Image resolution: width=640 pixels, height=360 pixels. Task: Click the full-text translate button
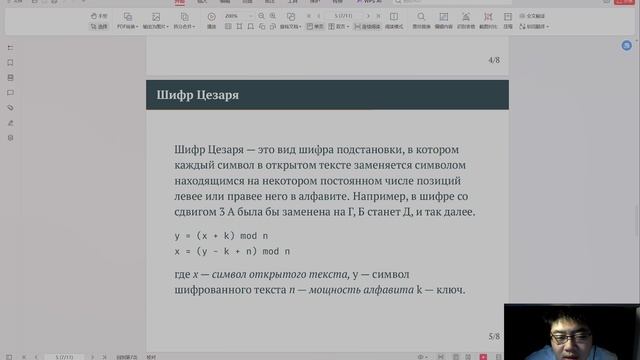pos(532,16)
